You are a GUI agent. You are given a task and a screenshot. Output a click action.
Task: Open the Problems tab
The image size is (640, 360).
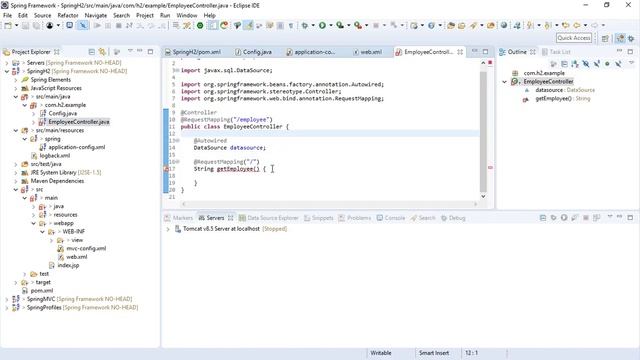point(355,218)
